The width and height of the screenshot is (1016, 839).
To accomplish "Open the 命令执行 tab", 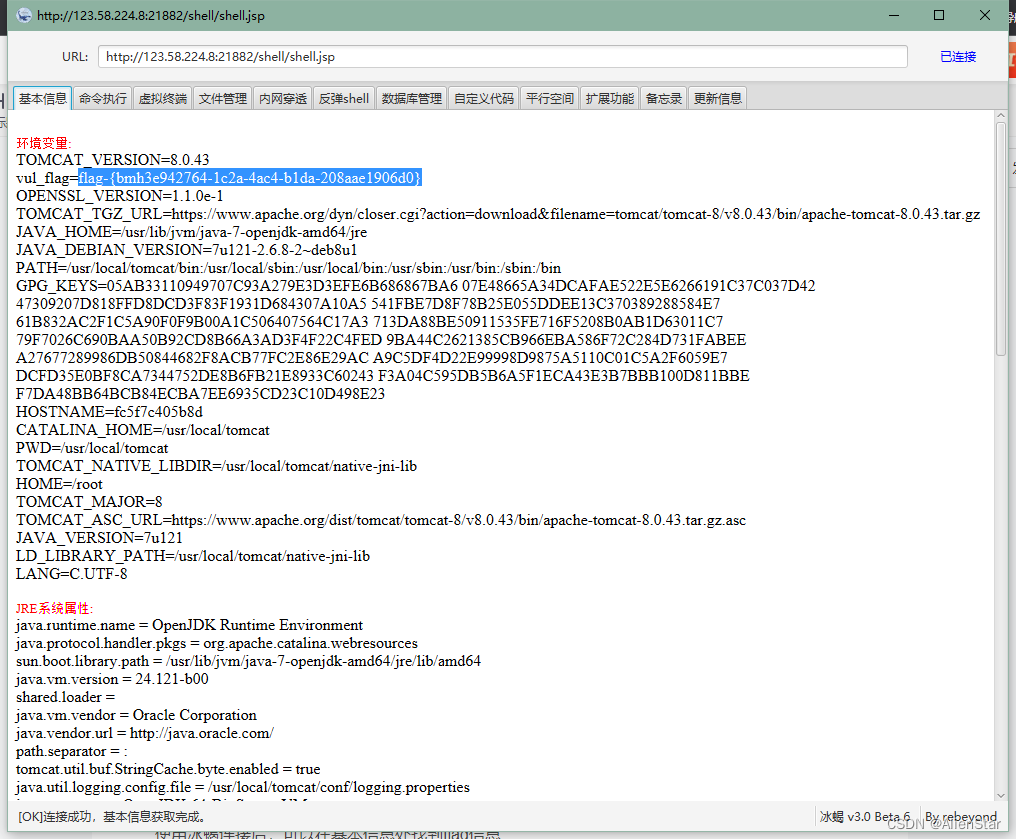I will pos(103,98).
